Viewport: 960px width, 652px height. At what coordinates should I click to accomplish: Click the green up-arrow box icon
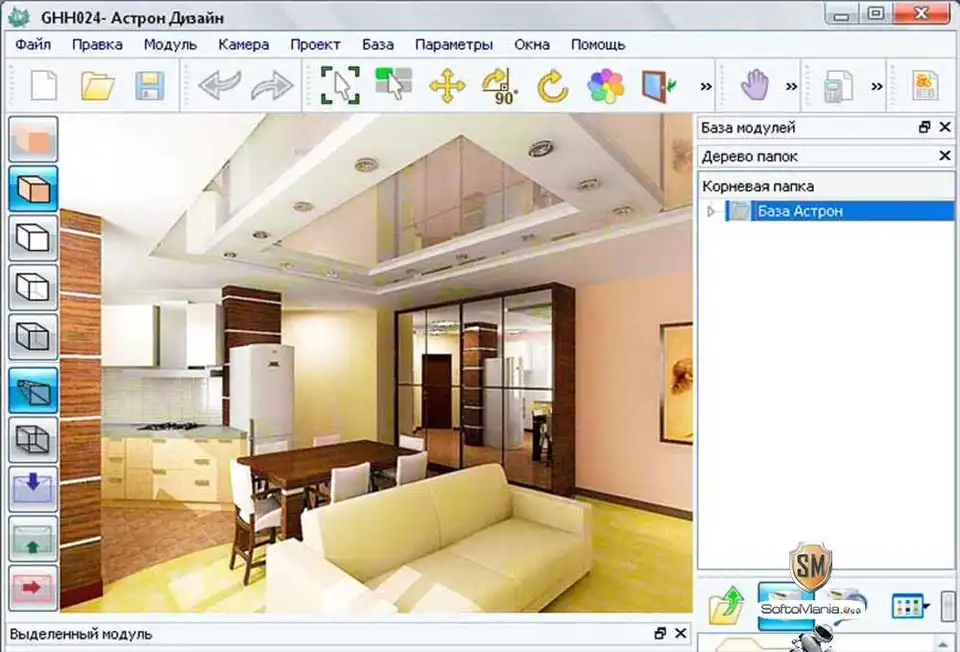point(33,539)
